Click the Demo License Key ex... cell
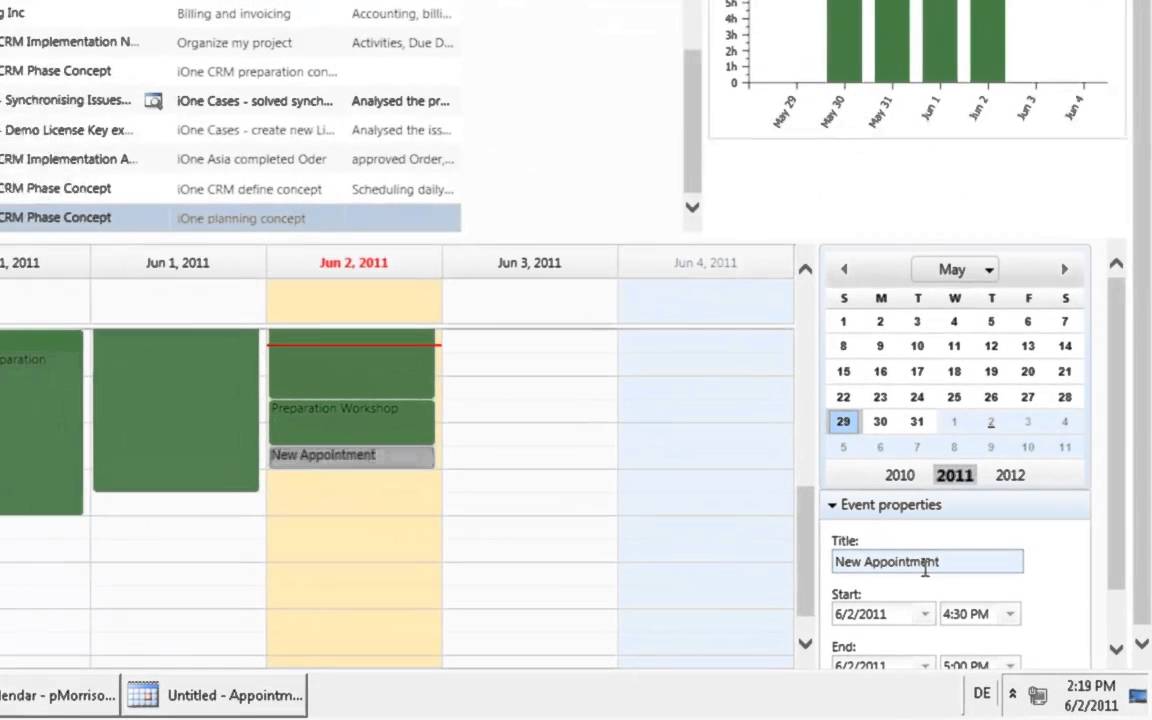The height and width of the screenshot is (720, 1152). (x=68, y=130)
